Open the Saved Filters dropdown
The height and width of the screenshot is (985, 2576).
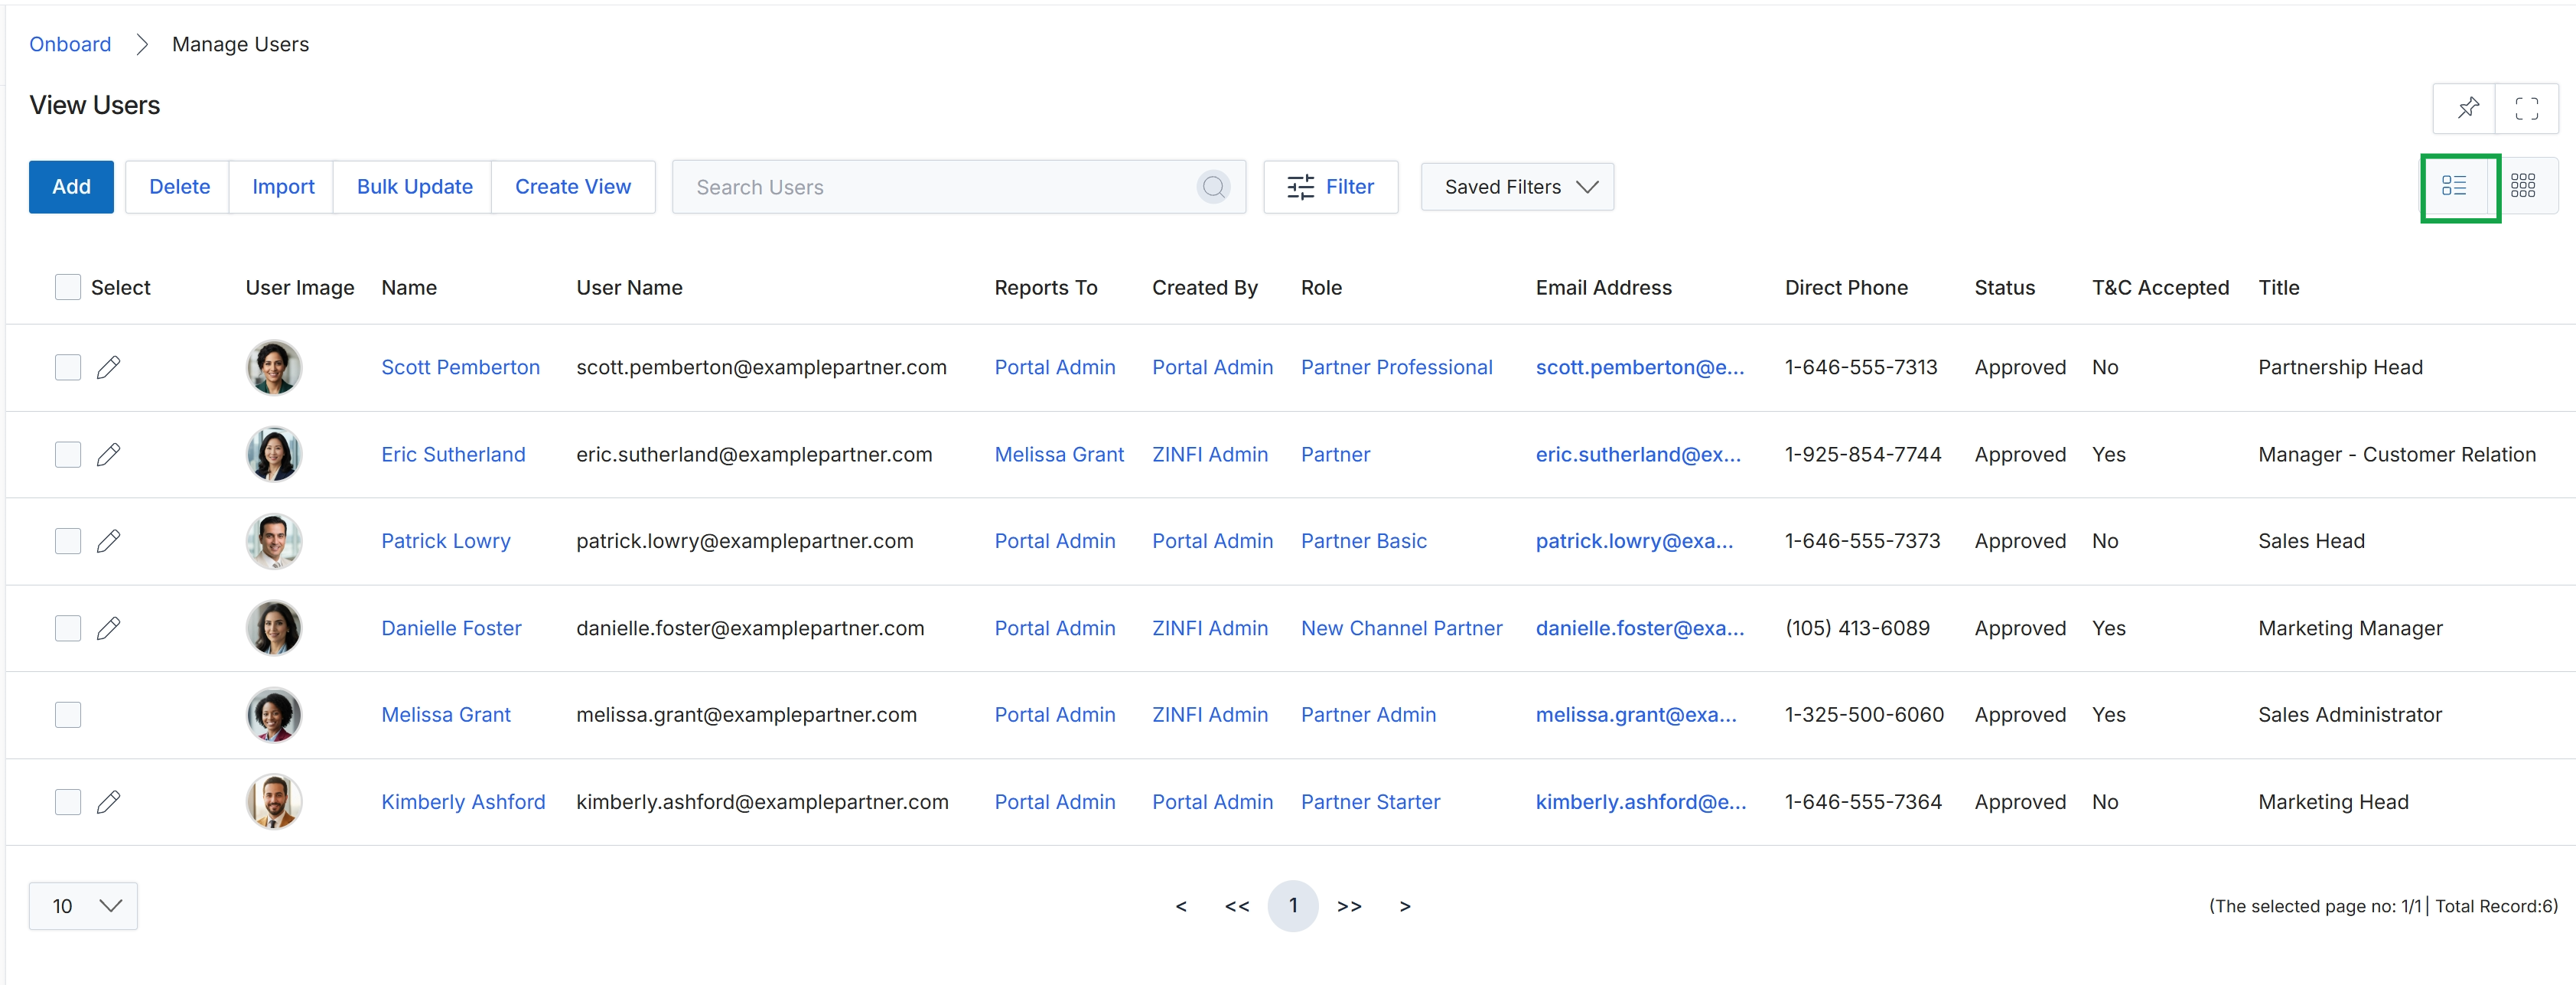1517,187
